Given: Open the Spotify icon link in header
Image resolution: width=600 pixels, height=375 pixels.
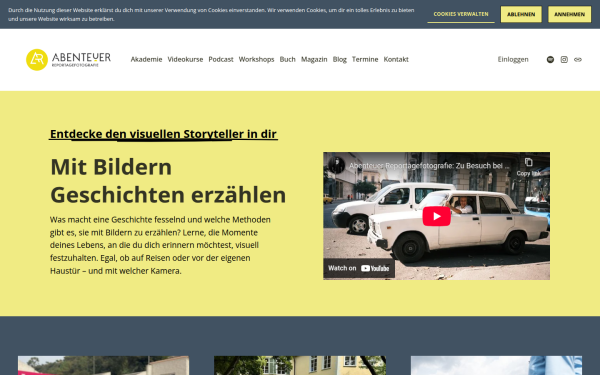Looking at the screenshot, I should (x=550, y=59).
